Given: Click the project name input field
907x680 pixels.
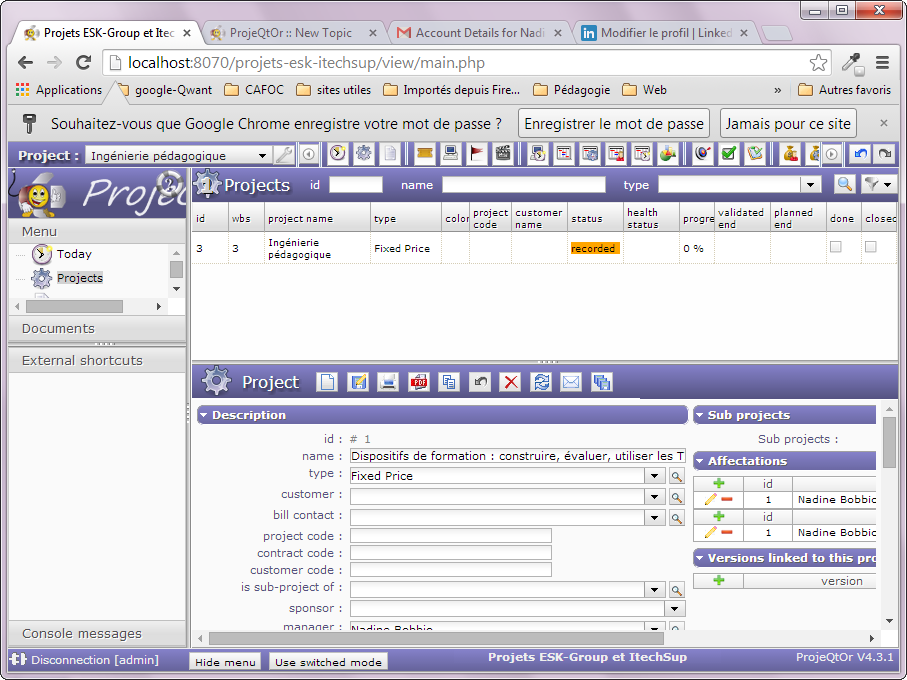Looking at the screenshot, I should [517, 456].
